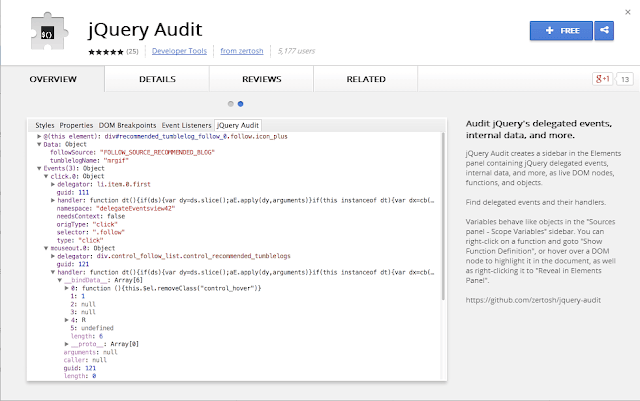The width and height of the screenshot is (640, 401).
Task: Click the 'guid: 111' line
Action: (73, 192)
